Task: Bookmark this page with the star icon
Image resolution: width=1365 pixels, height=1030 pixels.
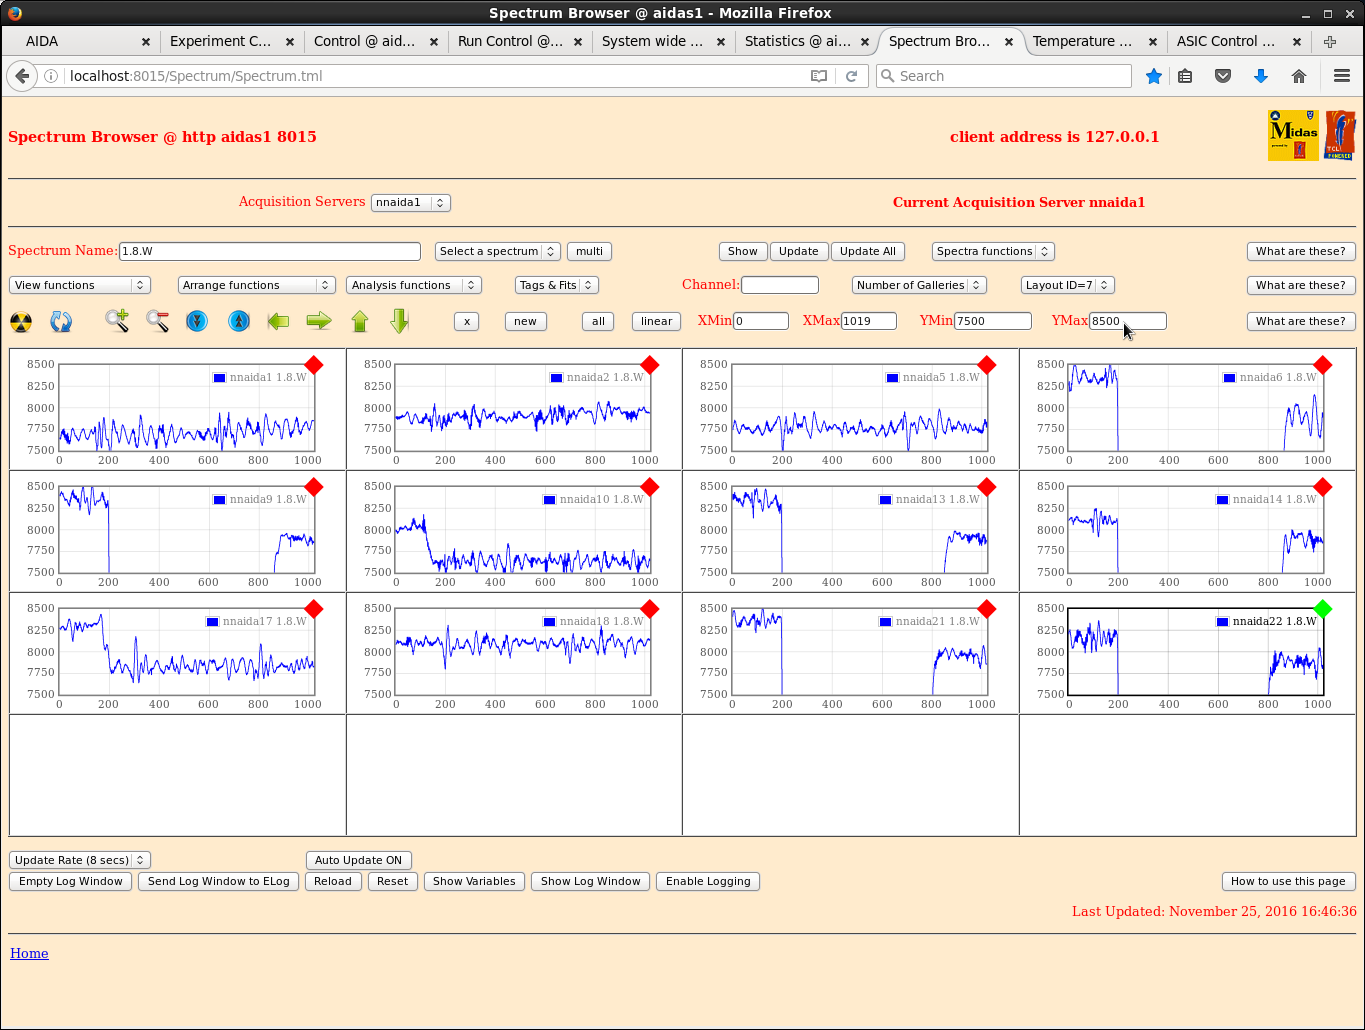Action: (x=1154, y=76)
